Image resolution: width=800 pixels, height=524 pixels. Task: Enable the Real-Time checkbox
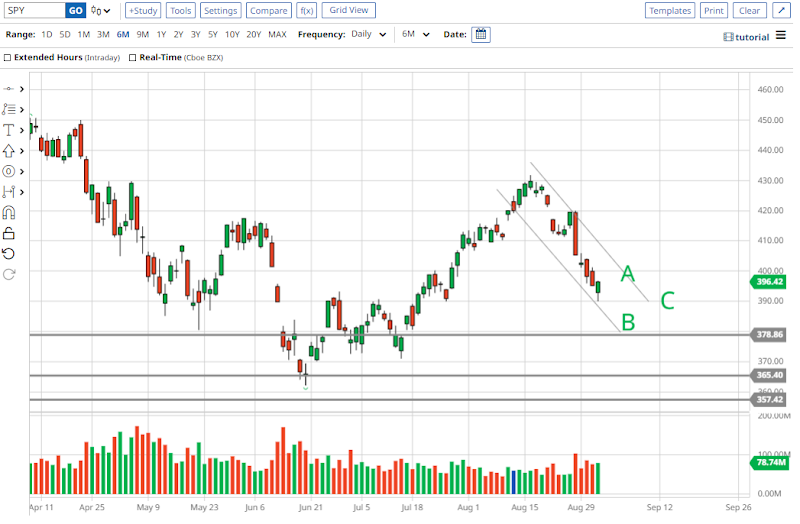point(132,58)
